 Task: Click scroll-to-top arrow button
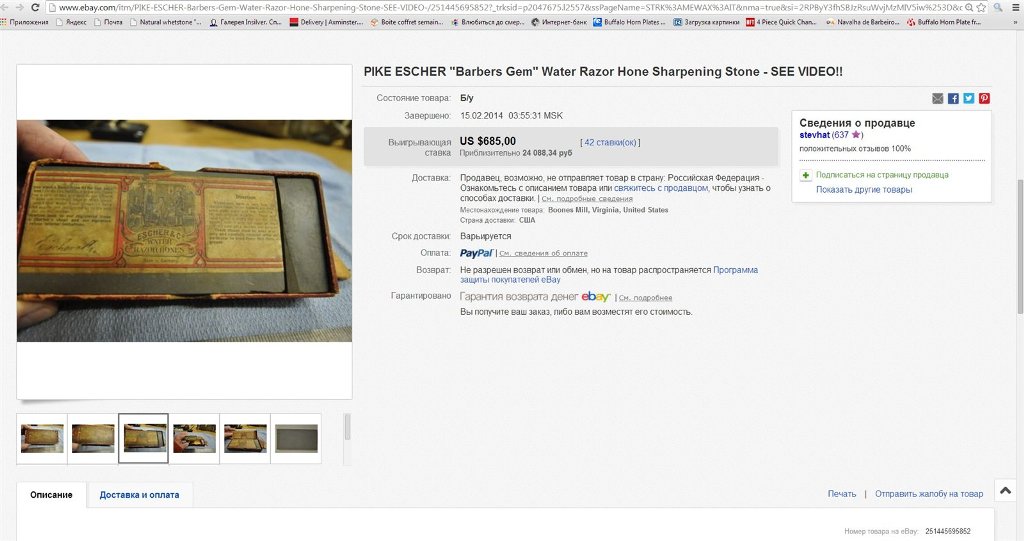tap(1006, 491)
